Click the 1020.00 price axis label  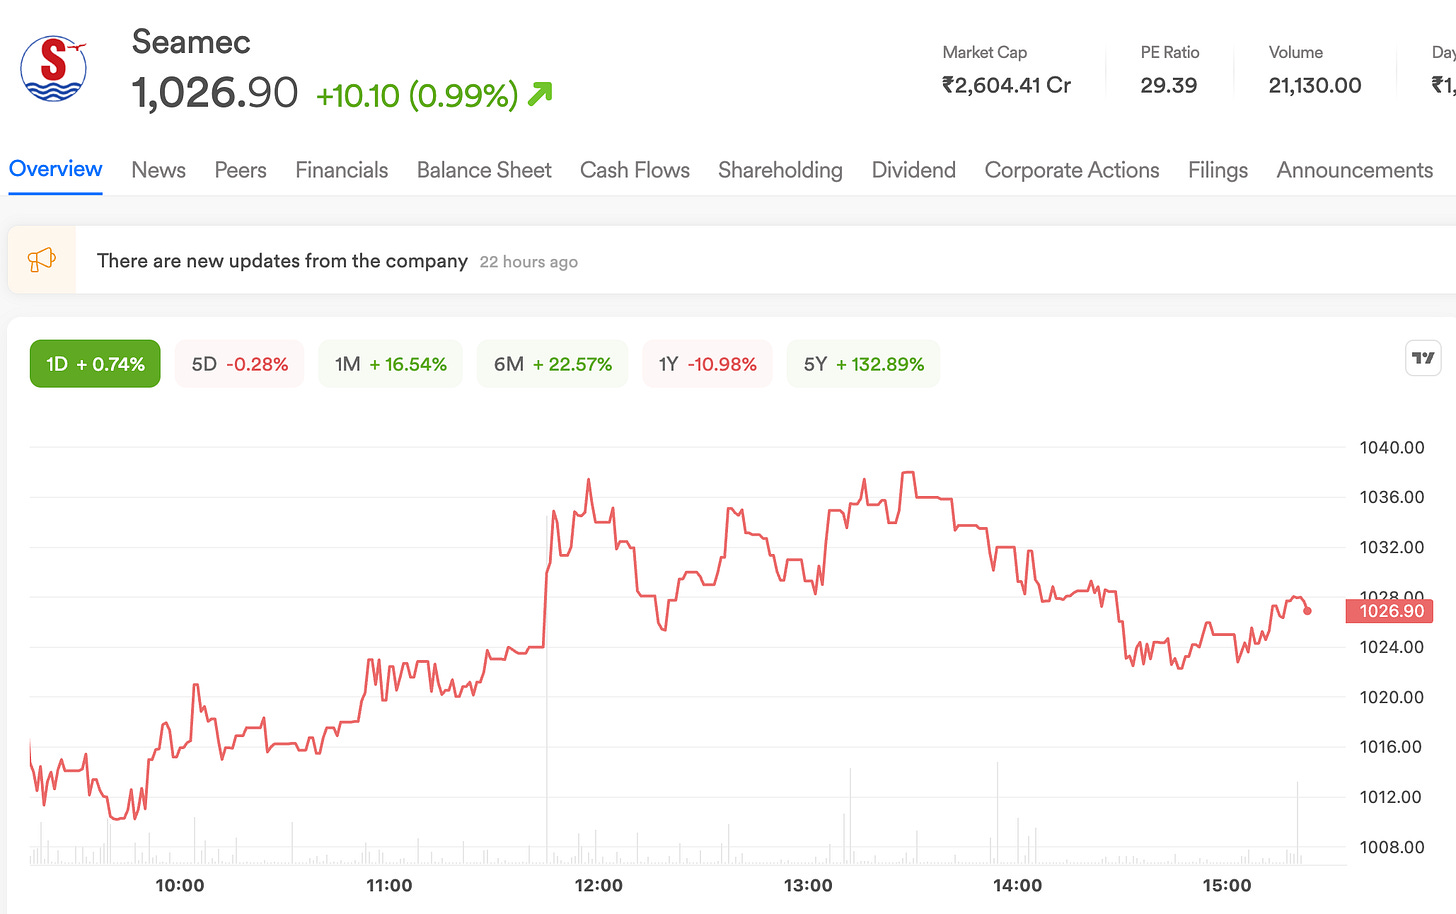(1392, 697)
